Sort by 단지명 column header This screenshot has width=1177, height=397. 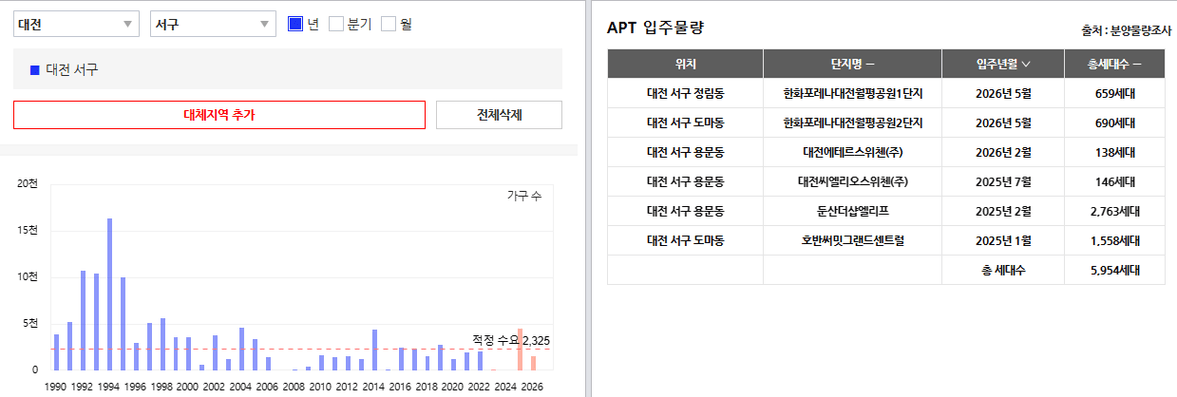pyautogui.click(x=852, y=64)
